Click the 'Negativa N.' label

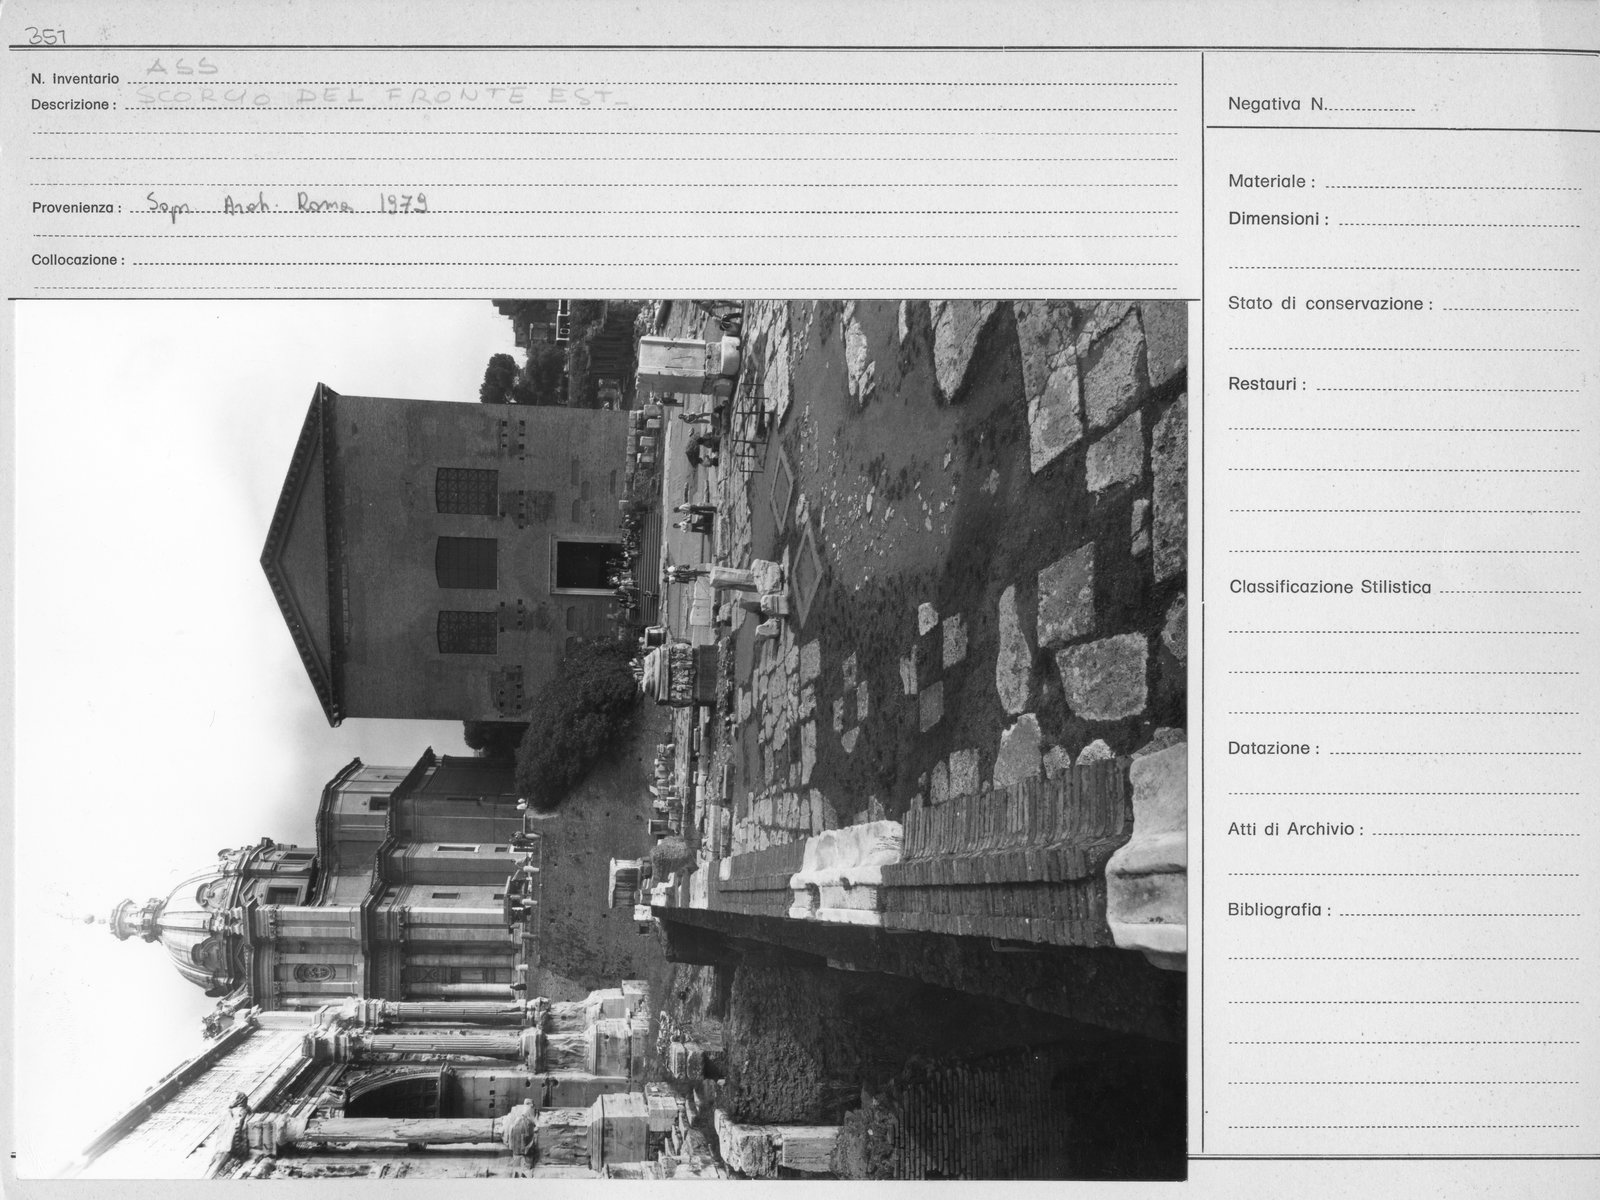click(x=1277, y=104)
